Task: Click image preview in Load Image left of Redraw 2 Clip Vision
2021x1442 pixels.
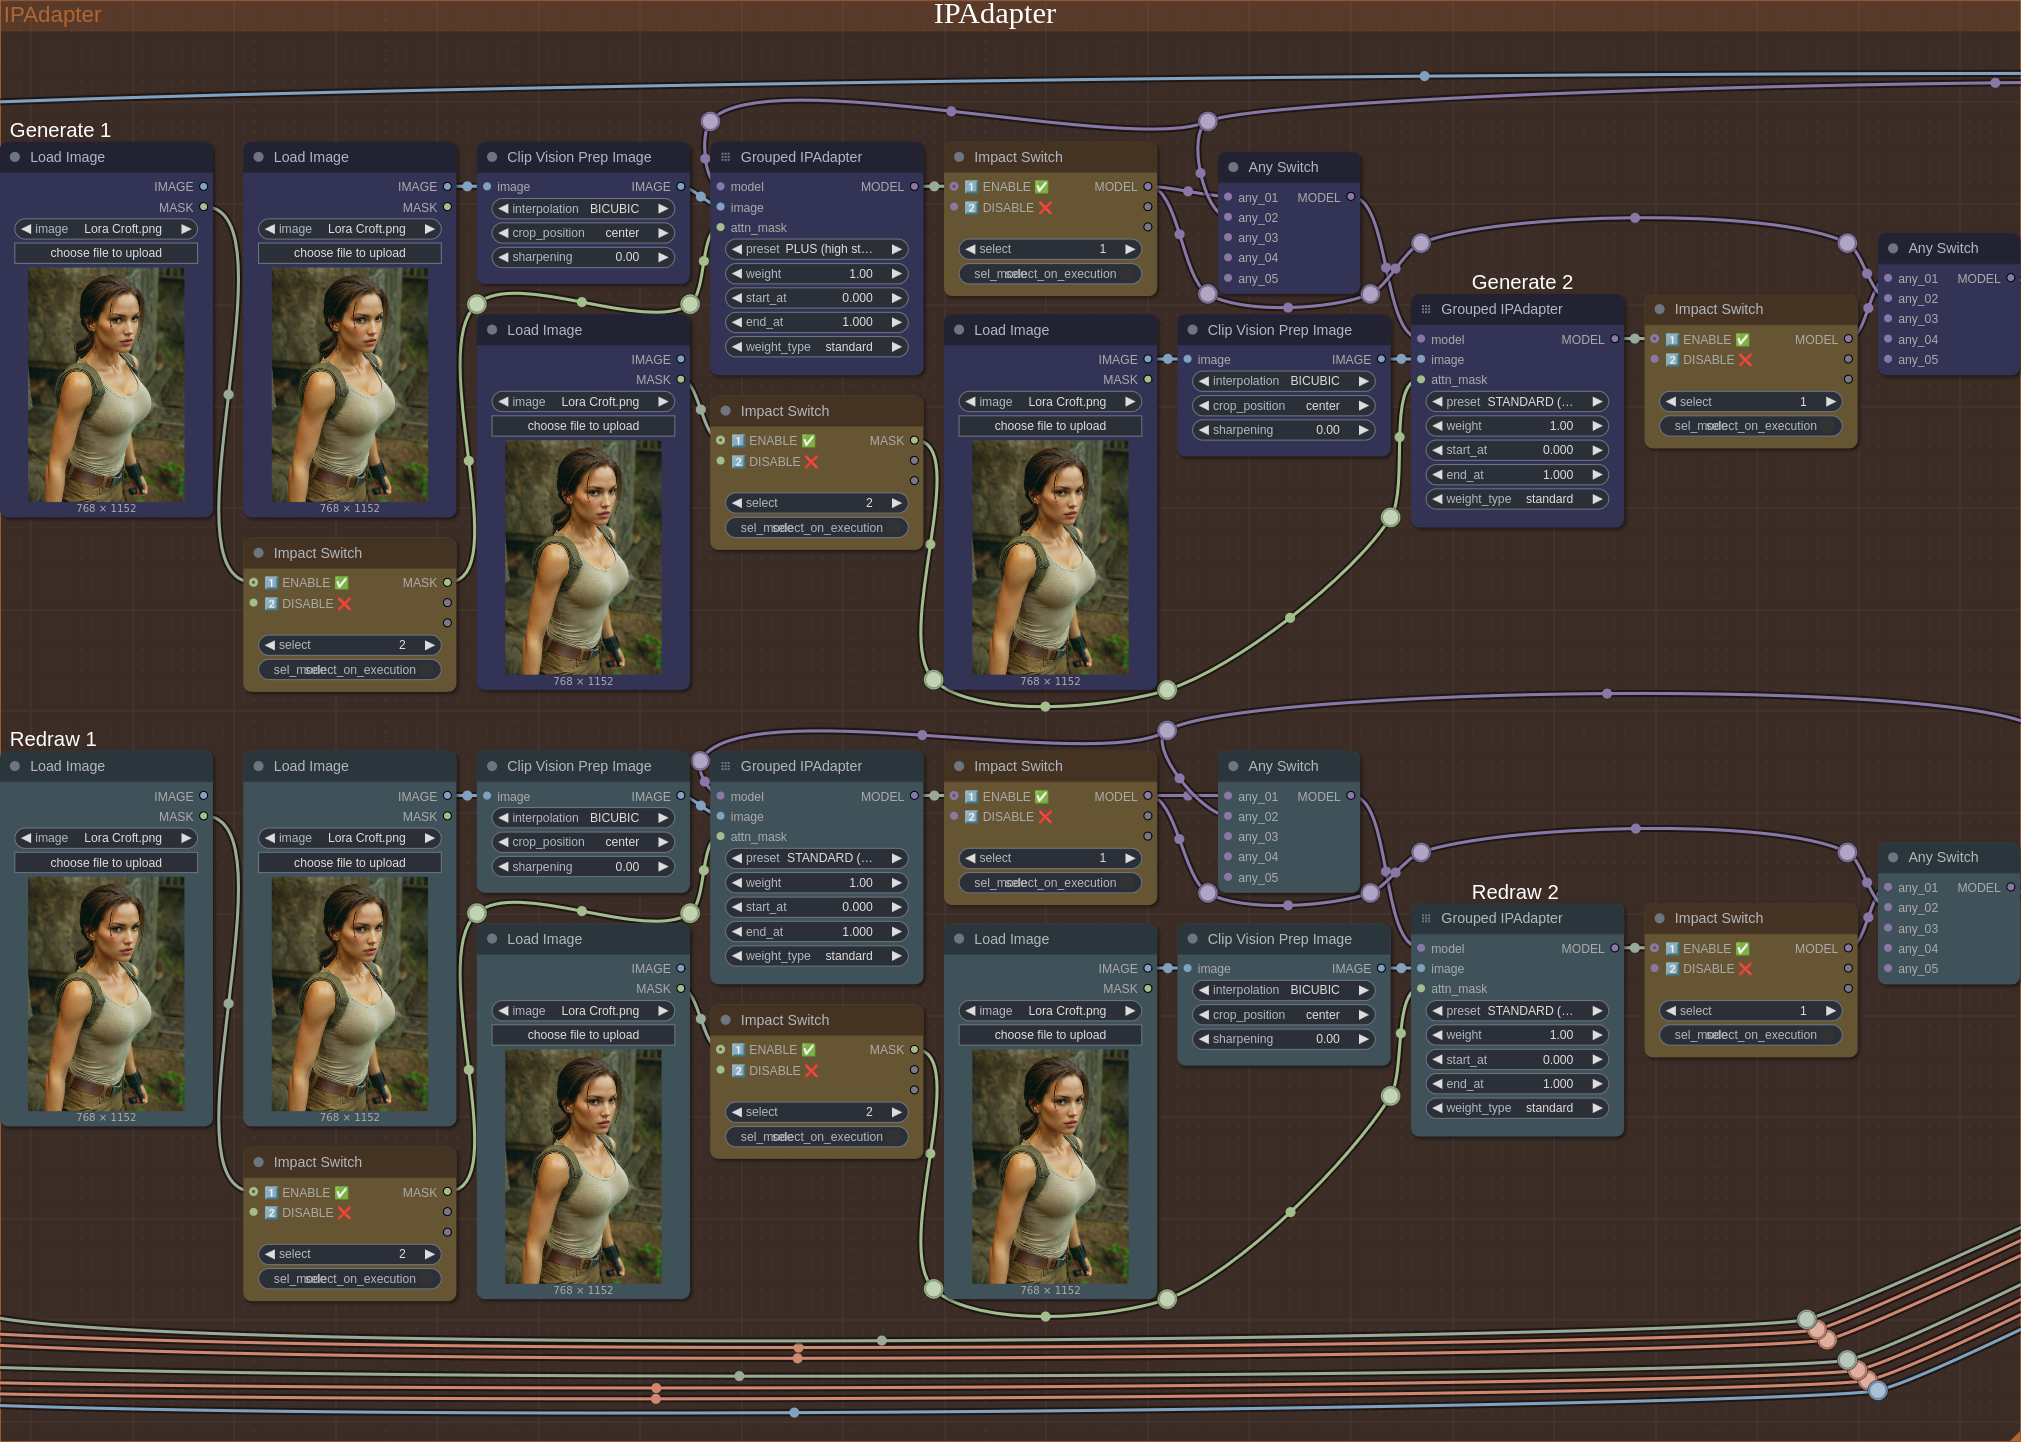Action: (x=1050, y=1167)
